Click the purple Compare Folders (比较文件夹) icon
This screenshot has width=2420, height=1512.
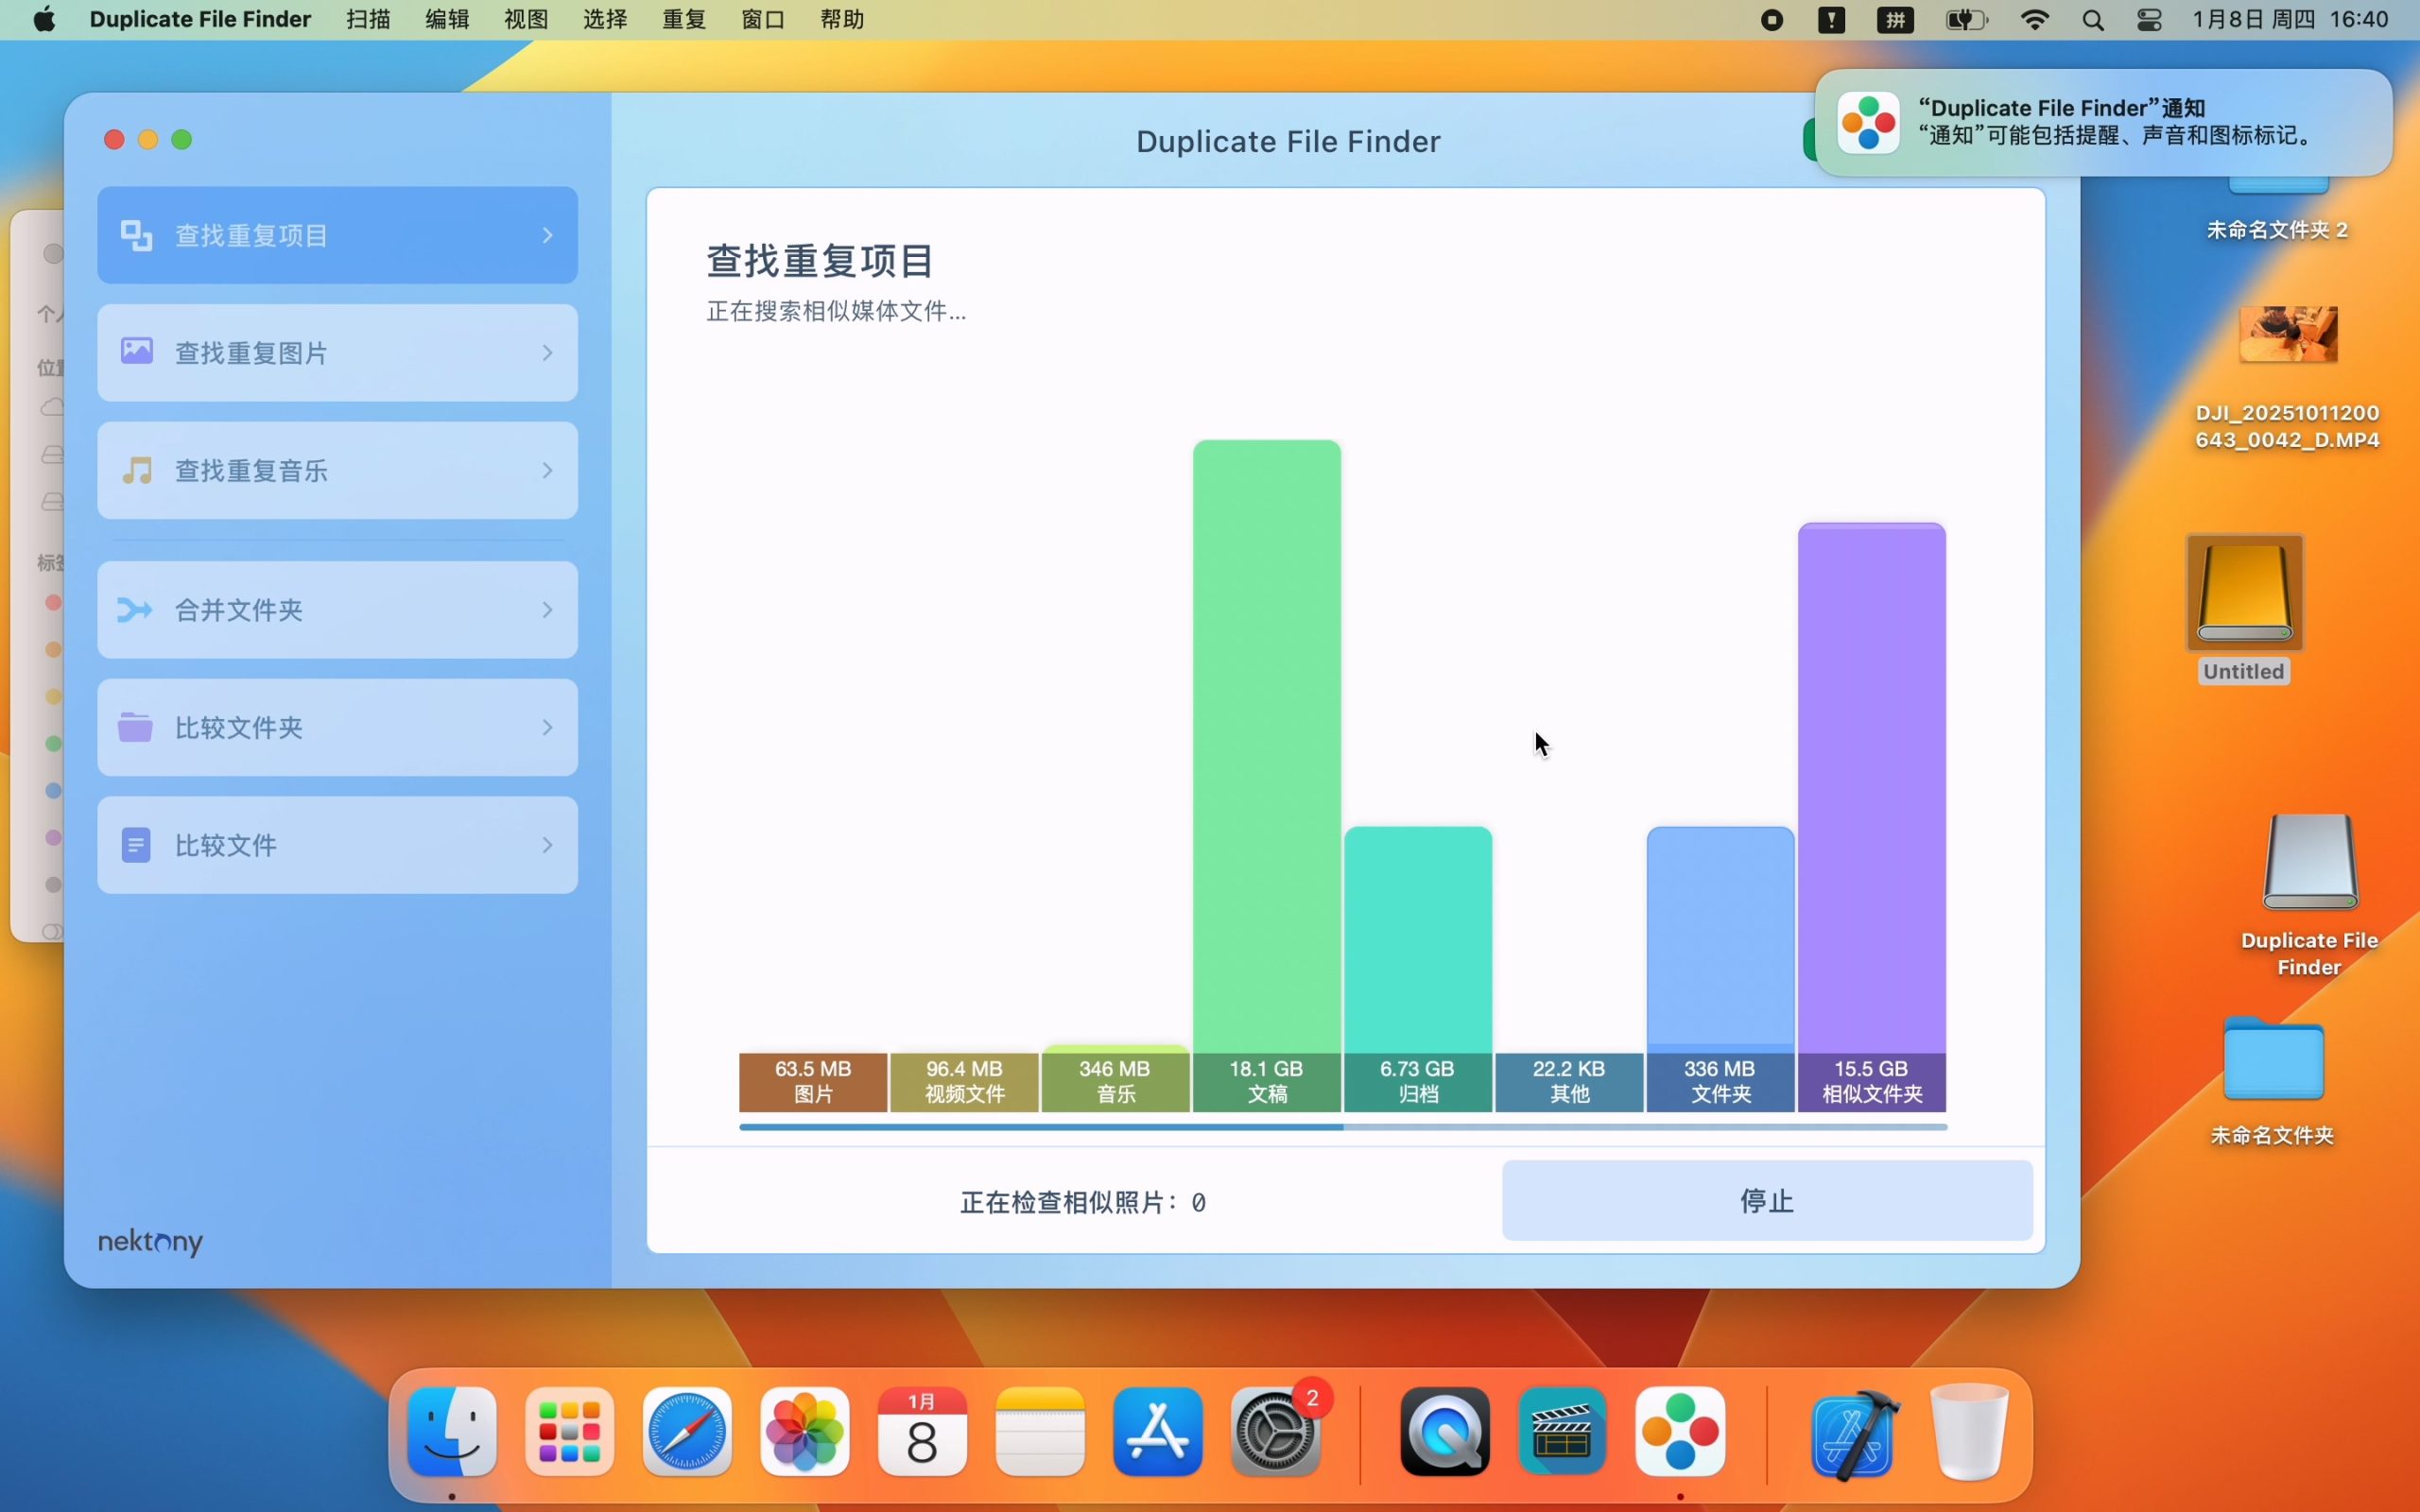(135, 727)
